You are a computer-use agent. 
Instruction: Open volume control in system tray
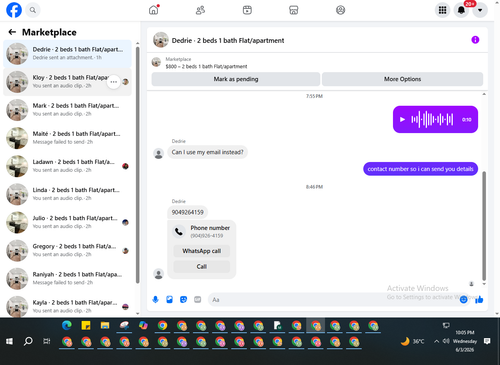pyautogui.click(x=446, y=341)
